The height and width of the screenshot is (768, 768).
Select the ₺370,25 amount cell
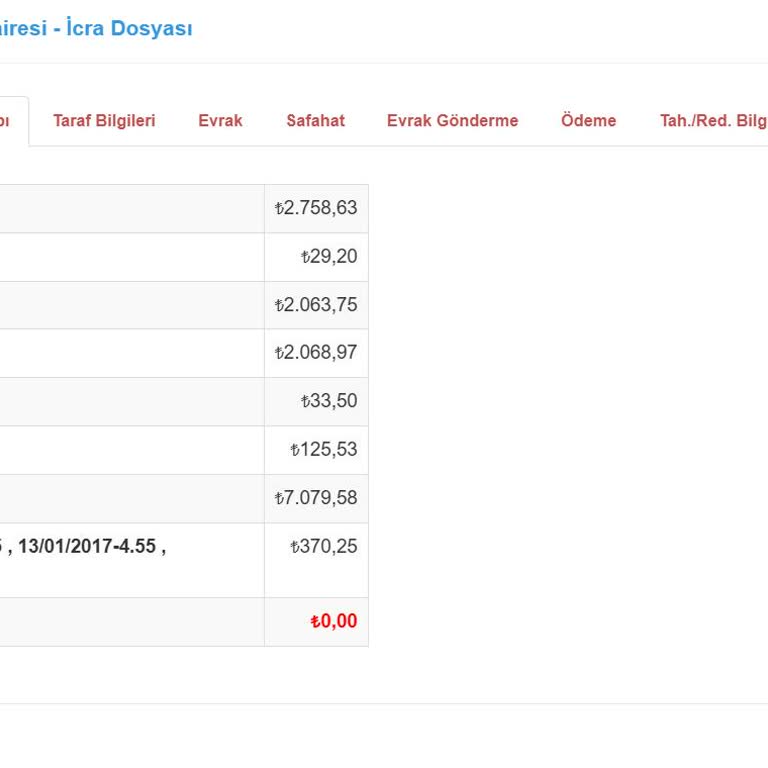[x=323, y=546]
